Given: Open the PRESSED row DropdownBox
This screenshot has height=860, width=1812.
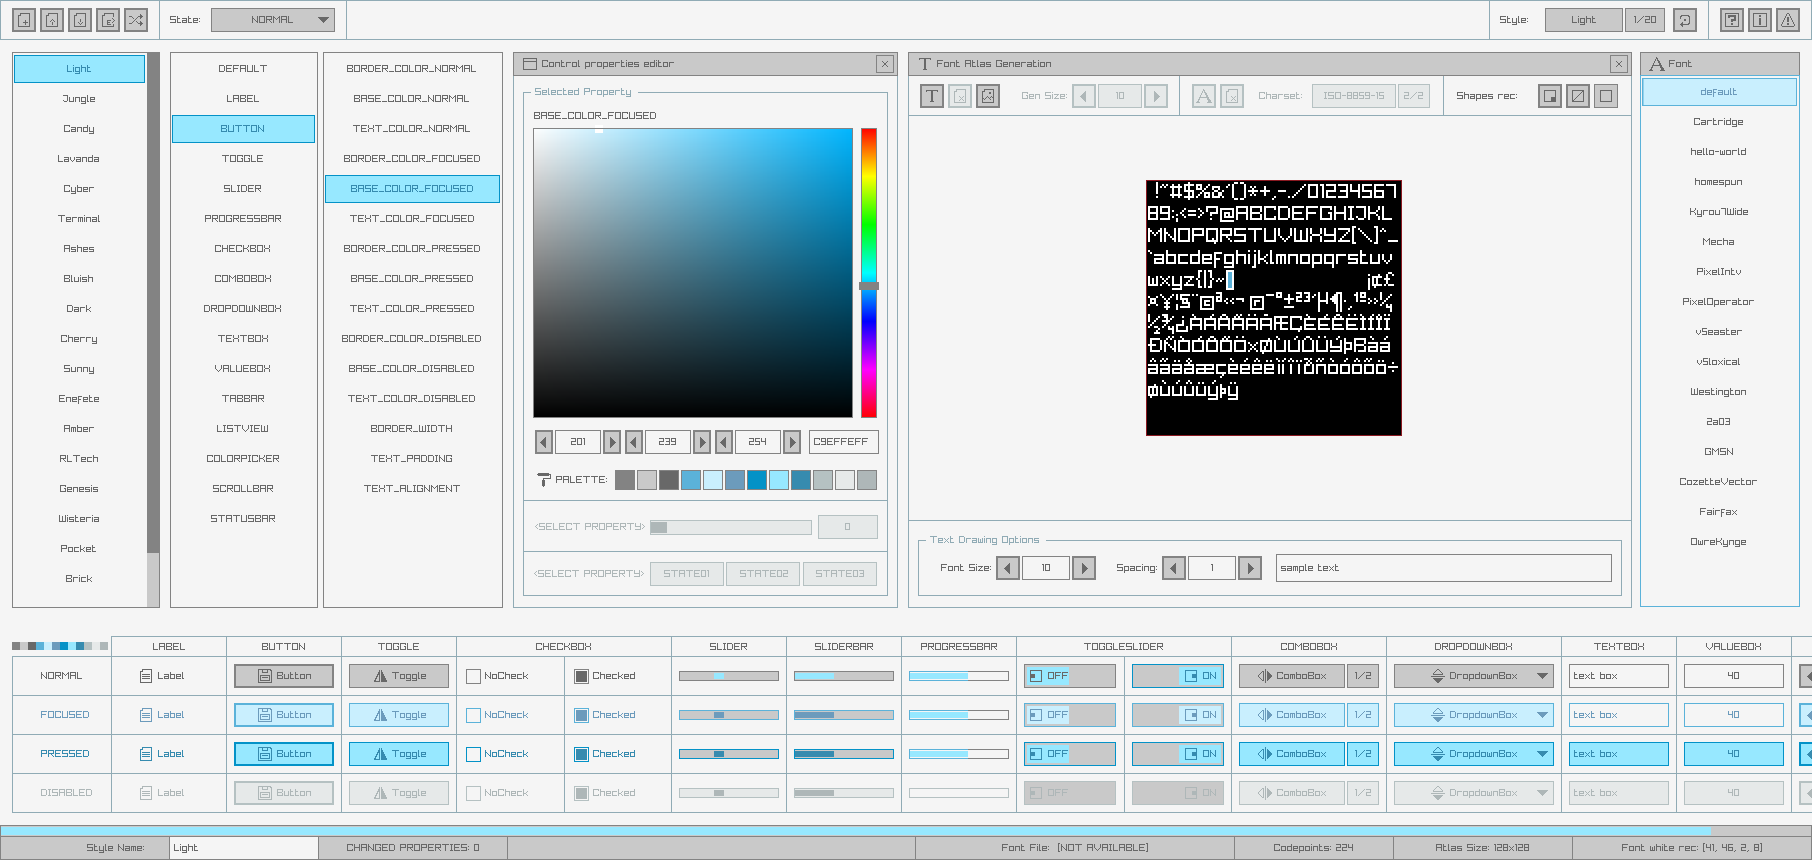Looking at the screenshot, I should (1474, 754).
